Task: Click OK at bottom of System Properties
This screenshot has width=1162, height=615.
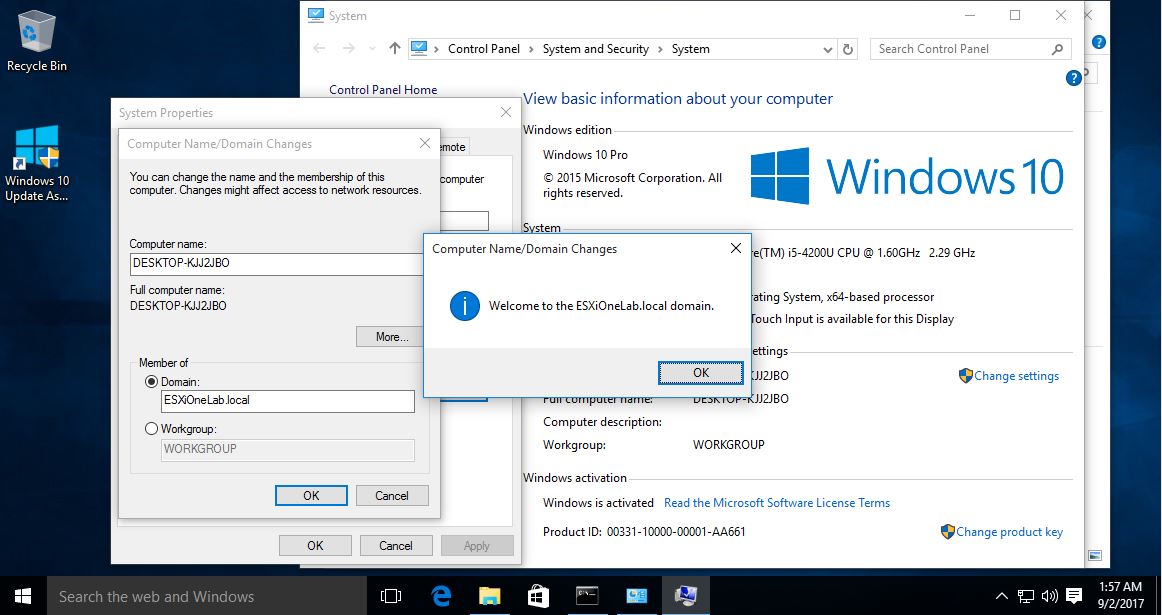Action: coord(315,545)
